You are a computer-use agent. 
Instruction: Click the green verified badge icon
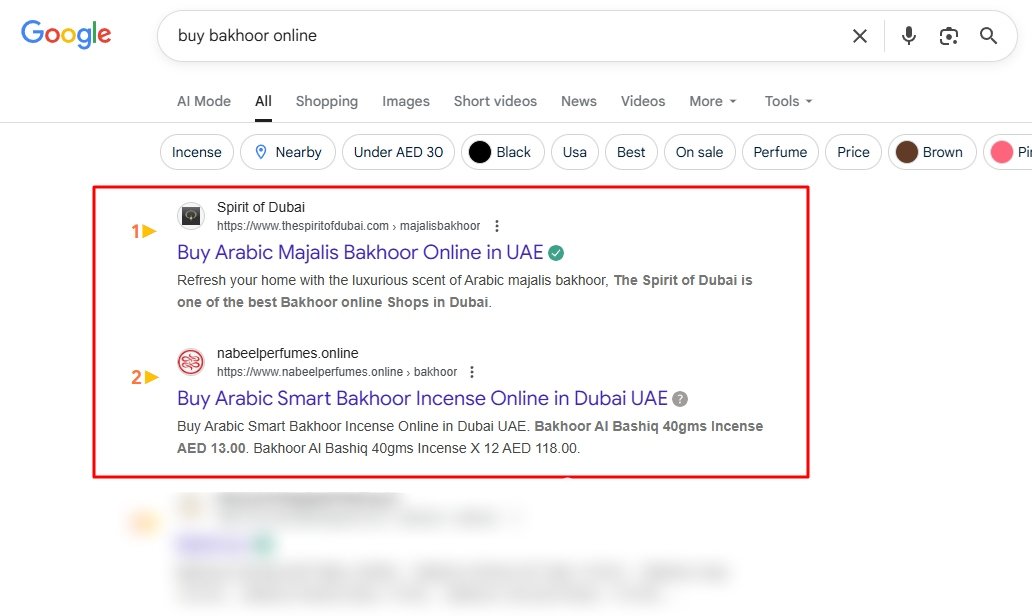[x=556, y=253]
